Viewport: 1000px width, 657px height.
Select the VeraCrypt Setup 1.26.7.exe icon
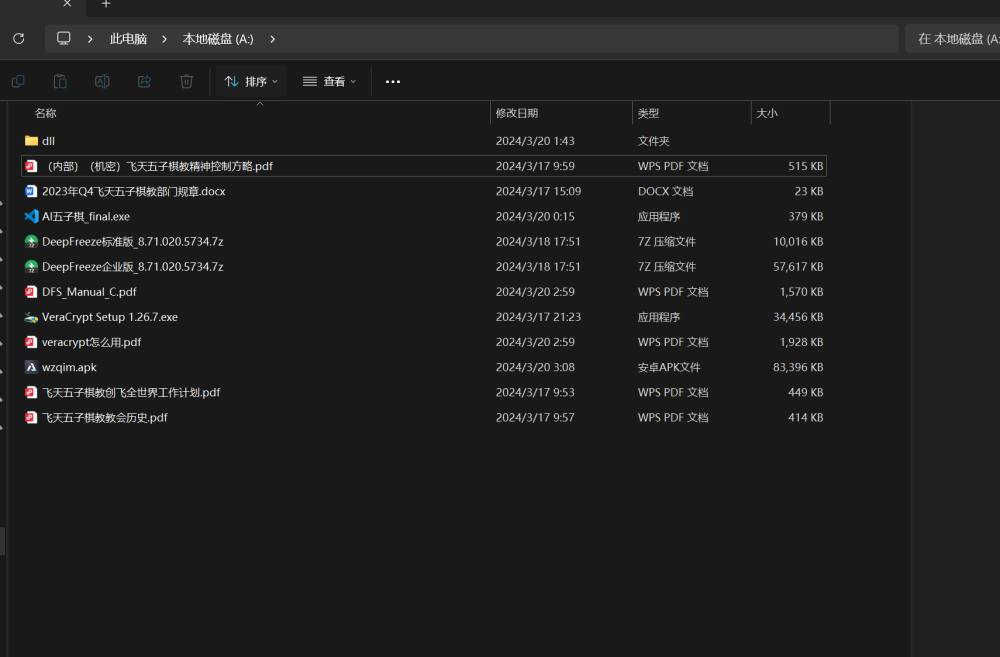click(x=31, y=317)
